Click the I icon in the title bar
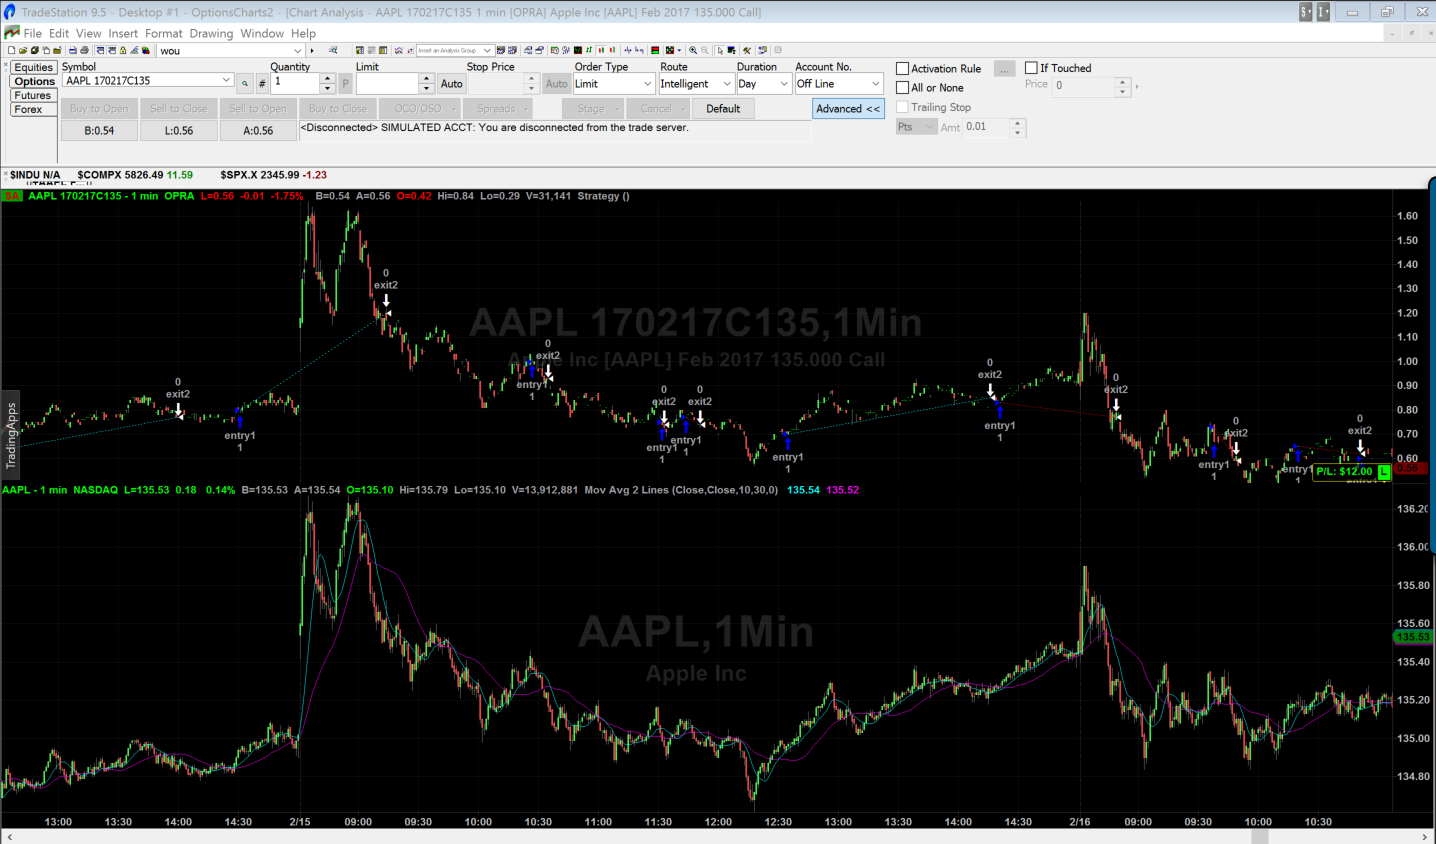Image resolution: width=1436 pixels, height=844 pixels. tap(1323, 12)
